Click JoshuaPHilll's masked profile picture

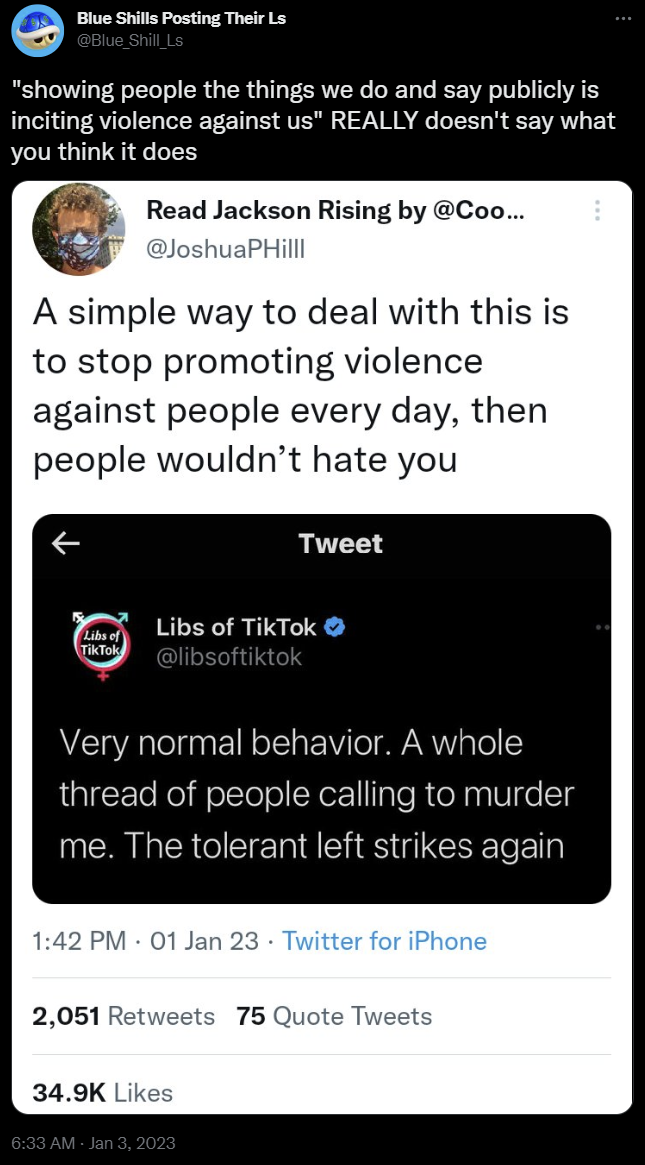[79, 229]
